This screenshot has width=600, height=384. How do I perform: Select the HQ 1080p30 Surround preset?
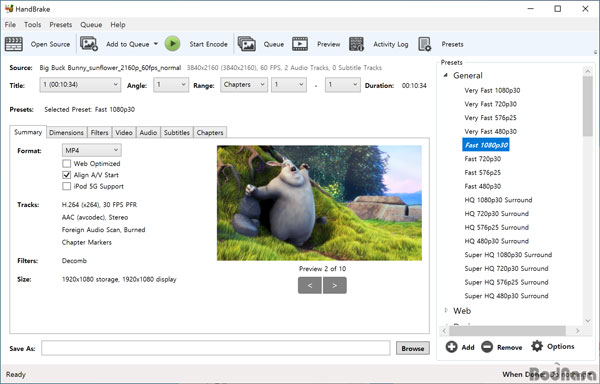pos(498,200)
